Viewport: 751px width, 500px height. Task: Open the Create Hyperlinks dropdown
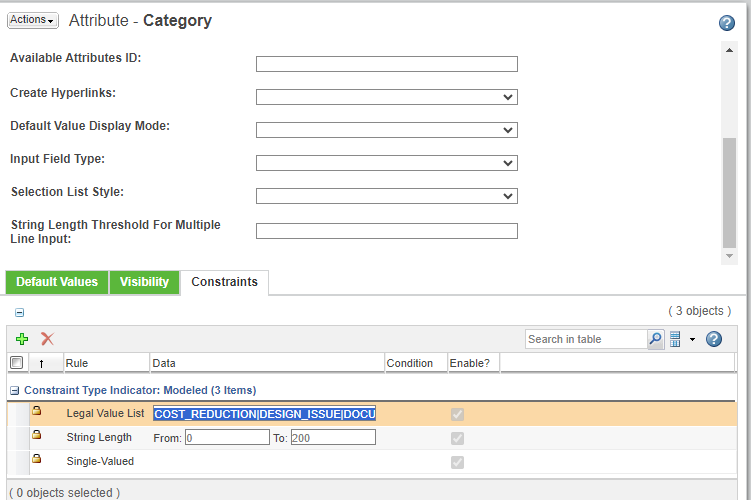tap(386, 97)
